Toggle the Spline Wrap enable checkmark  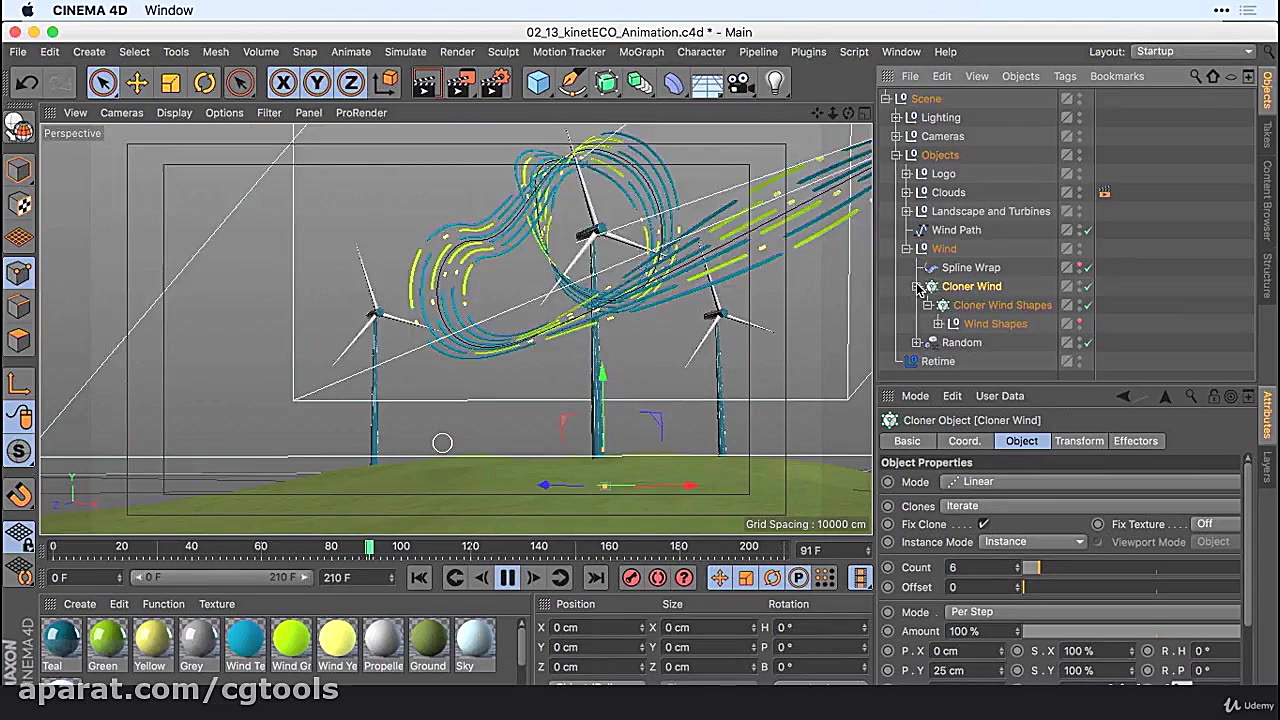(x=1088, y=268)
